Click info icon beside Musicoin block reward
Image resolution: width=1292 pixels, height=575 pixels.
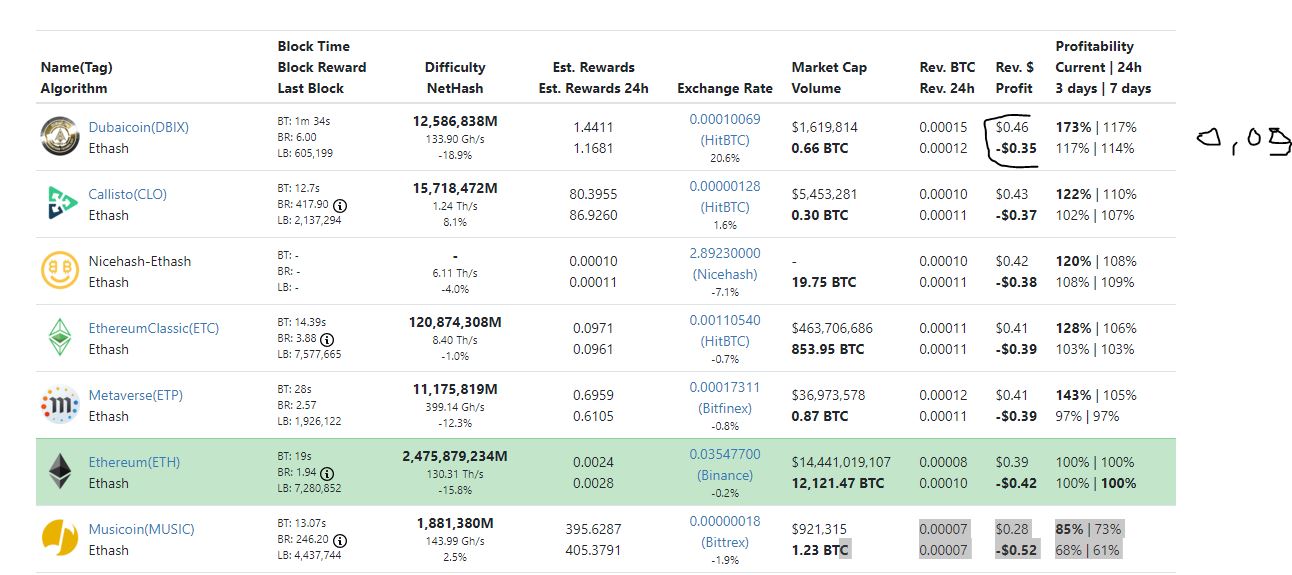click(x=341, y=540)
